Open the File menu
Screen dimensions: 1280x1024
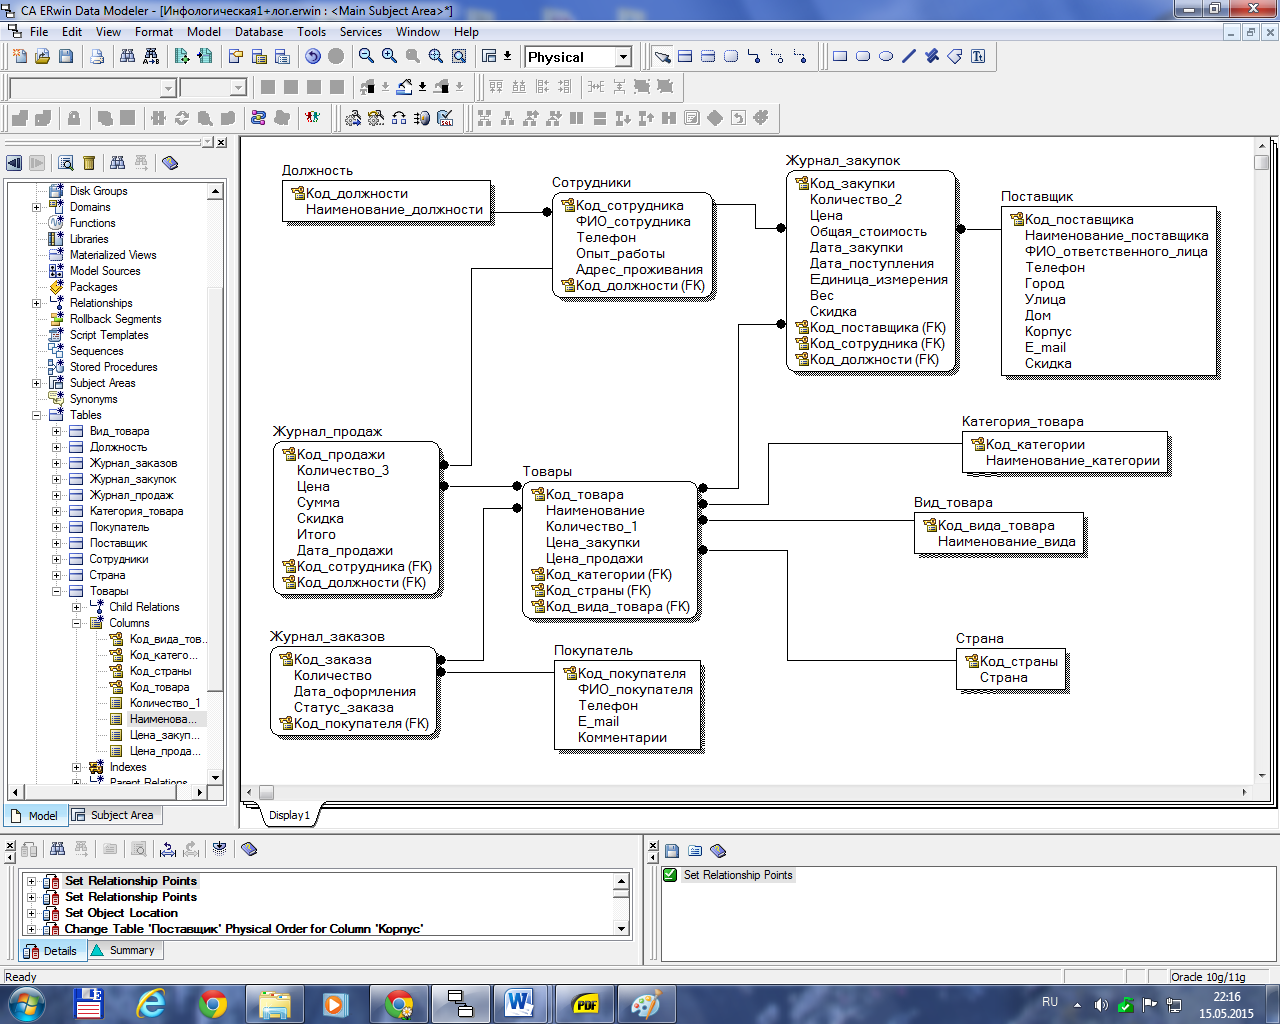(x=39, y=32)
